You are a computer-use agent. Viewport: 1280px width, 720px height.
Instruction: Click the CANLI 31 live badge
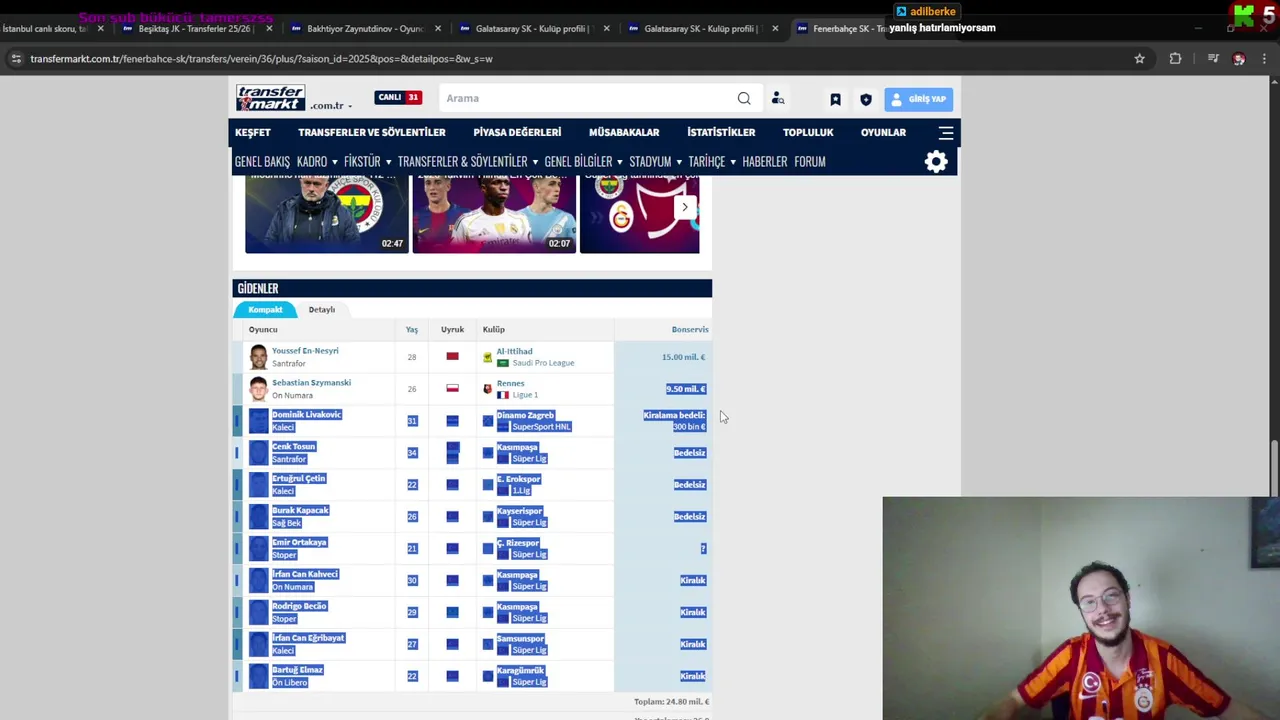(x=398, y=97)
